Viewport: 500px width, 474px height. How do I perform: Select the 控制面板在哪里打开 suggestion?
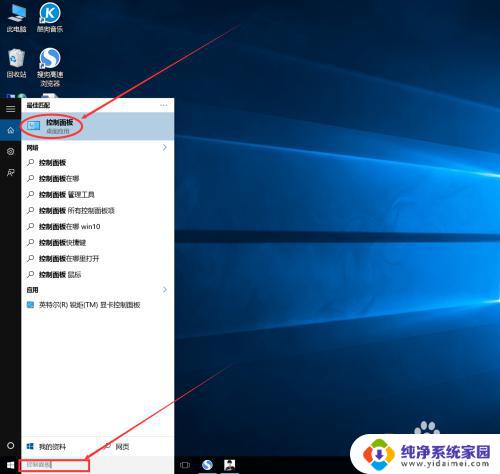pos(98,259)
